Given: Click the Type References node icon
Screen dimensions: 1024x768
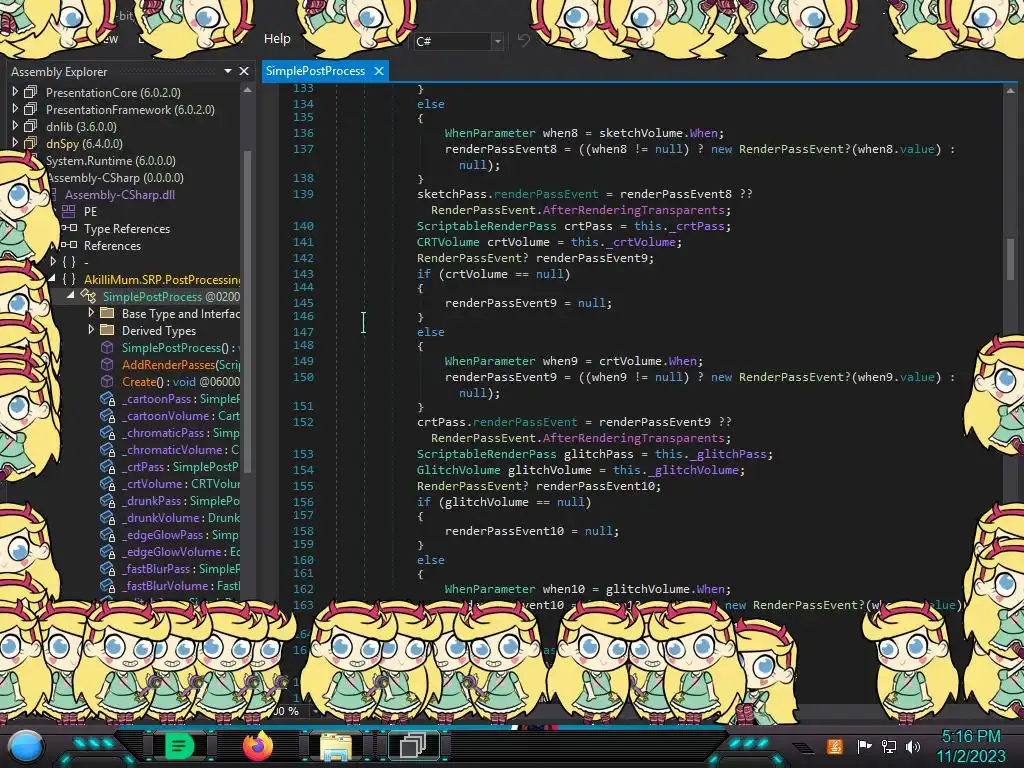Looking at the screenshot, I should (69, 228).
